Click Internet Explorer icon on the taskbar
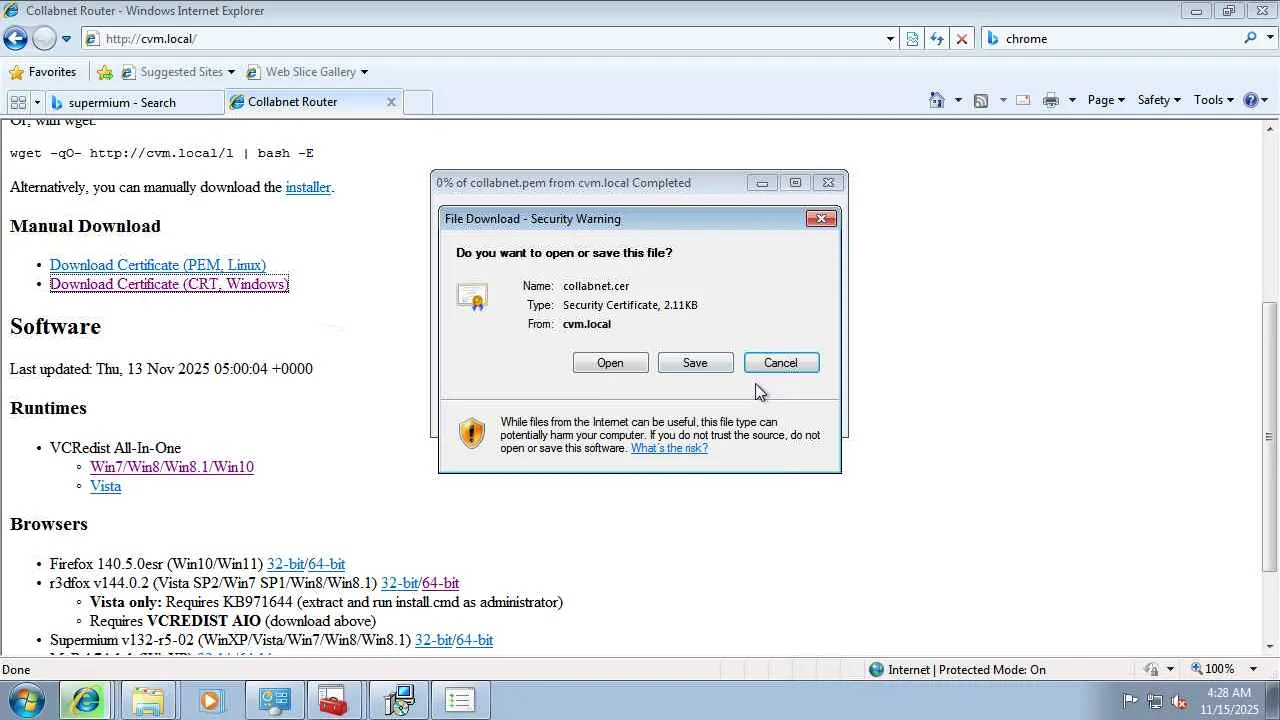1280x720 pixels. click(86, 700)
